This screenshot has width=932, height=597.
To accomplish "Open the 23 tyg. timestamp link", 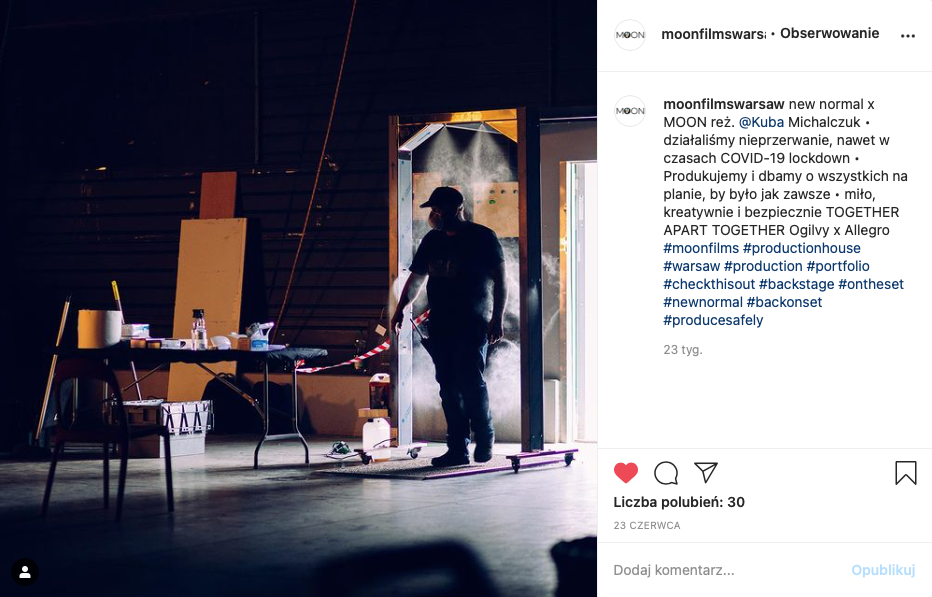I will point(682,350).
